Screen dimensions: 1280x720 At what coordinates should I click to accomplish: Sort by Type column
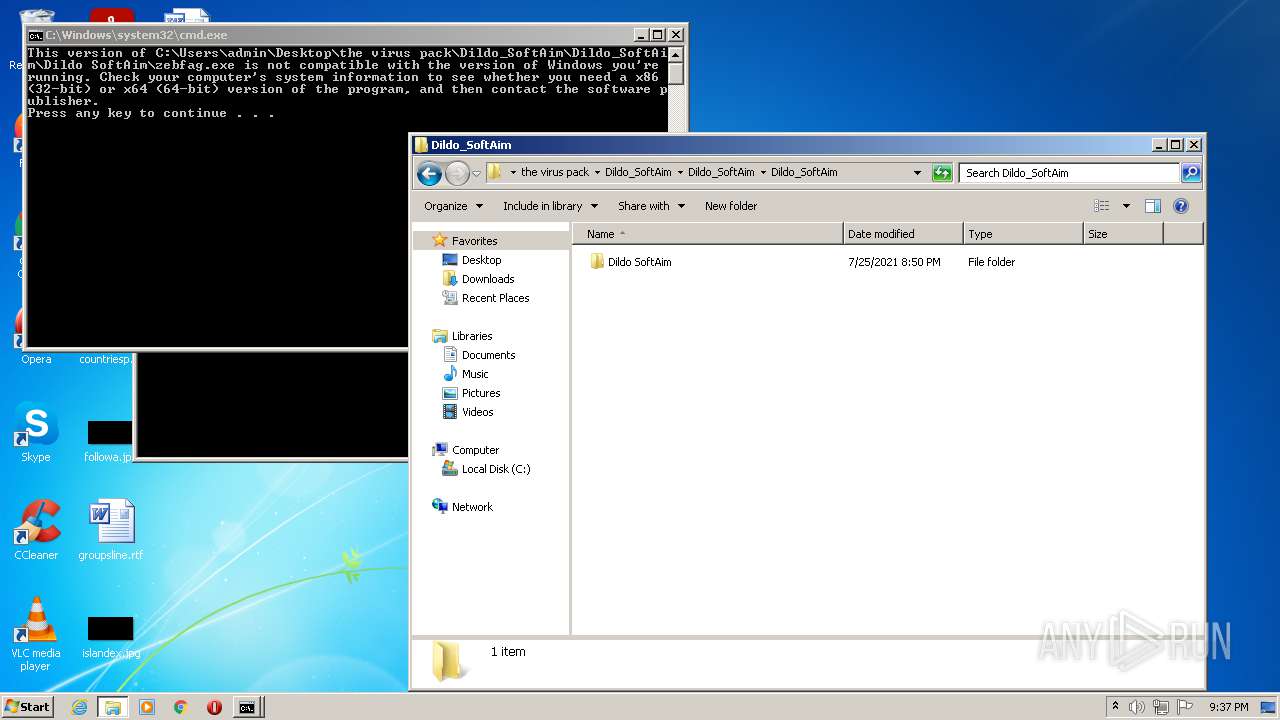(1023, 234)
